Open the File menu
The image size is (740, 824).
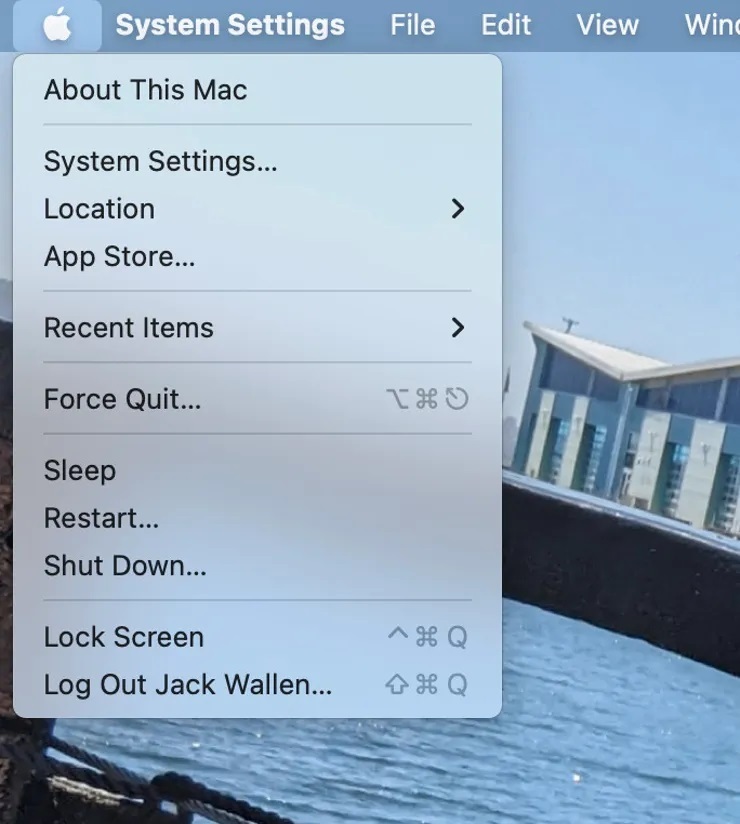(413, 25)
